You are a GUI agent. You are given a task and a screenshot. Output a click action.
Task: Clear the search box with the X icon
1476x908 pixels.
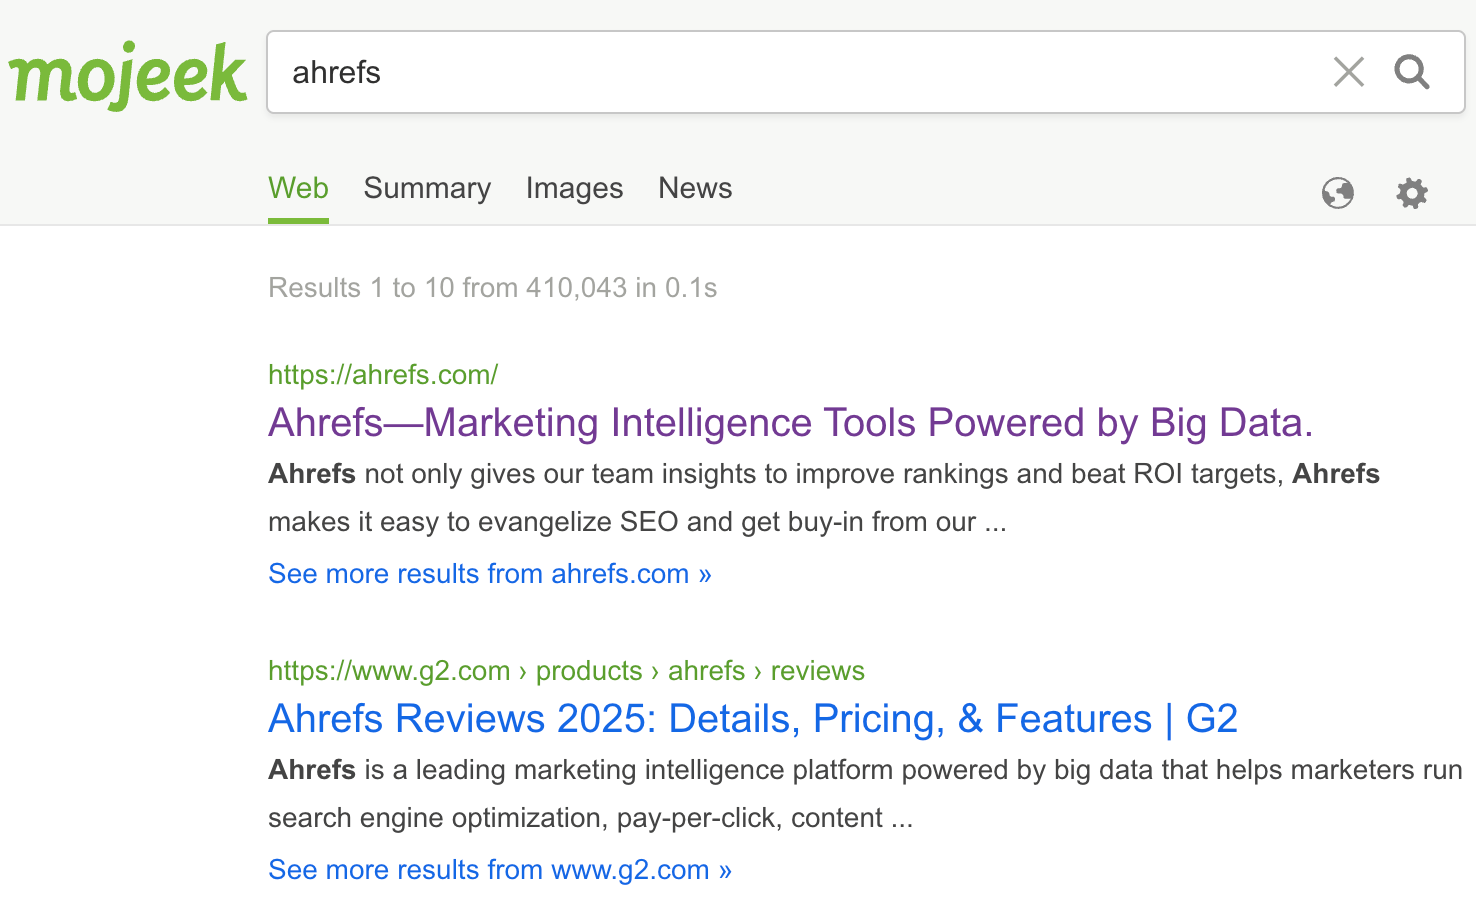point(1348,72)
